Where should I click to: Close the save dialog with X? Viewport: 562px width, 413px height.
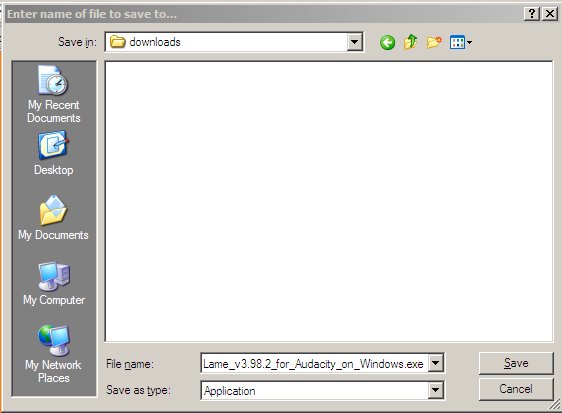pyautogui.click(x=549, y=14)
